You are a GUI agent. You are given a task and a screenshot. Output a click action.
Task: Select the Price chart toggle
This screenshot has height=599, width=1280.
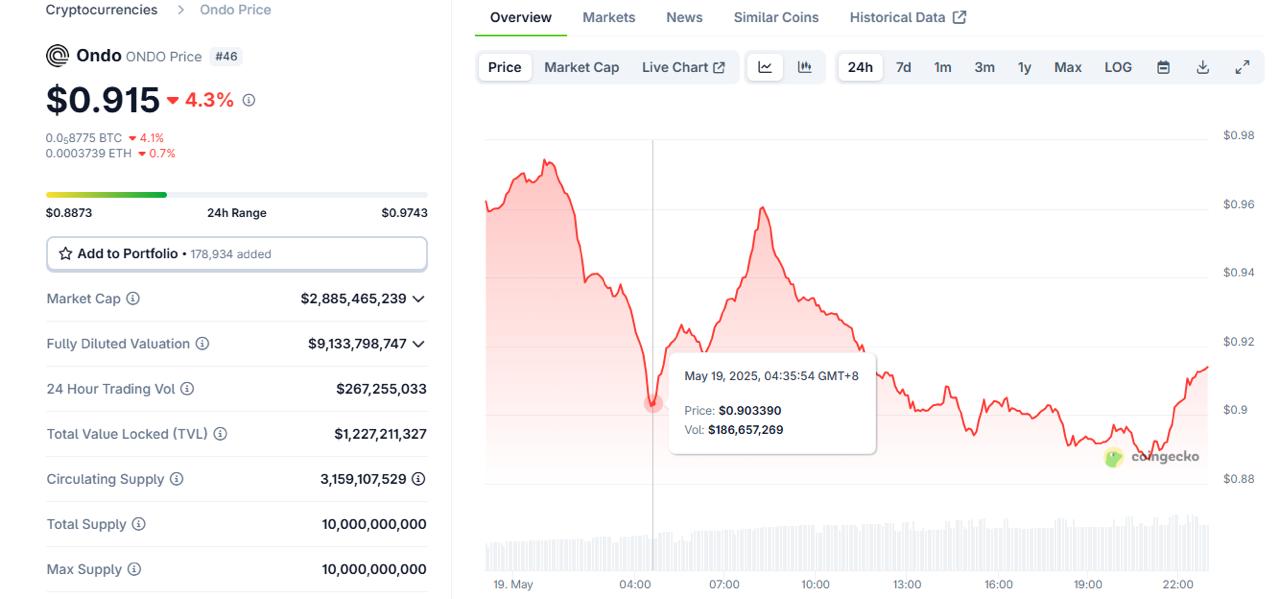coord(504,67)
